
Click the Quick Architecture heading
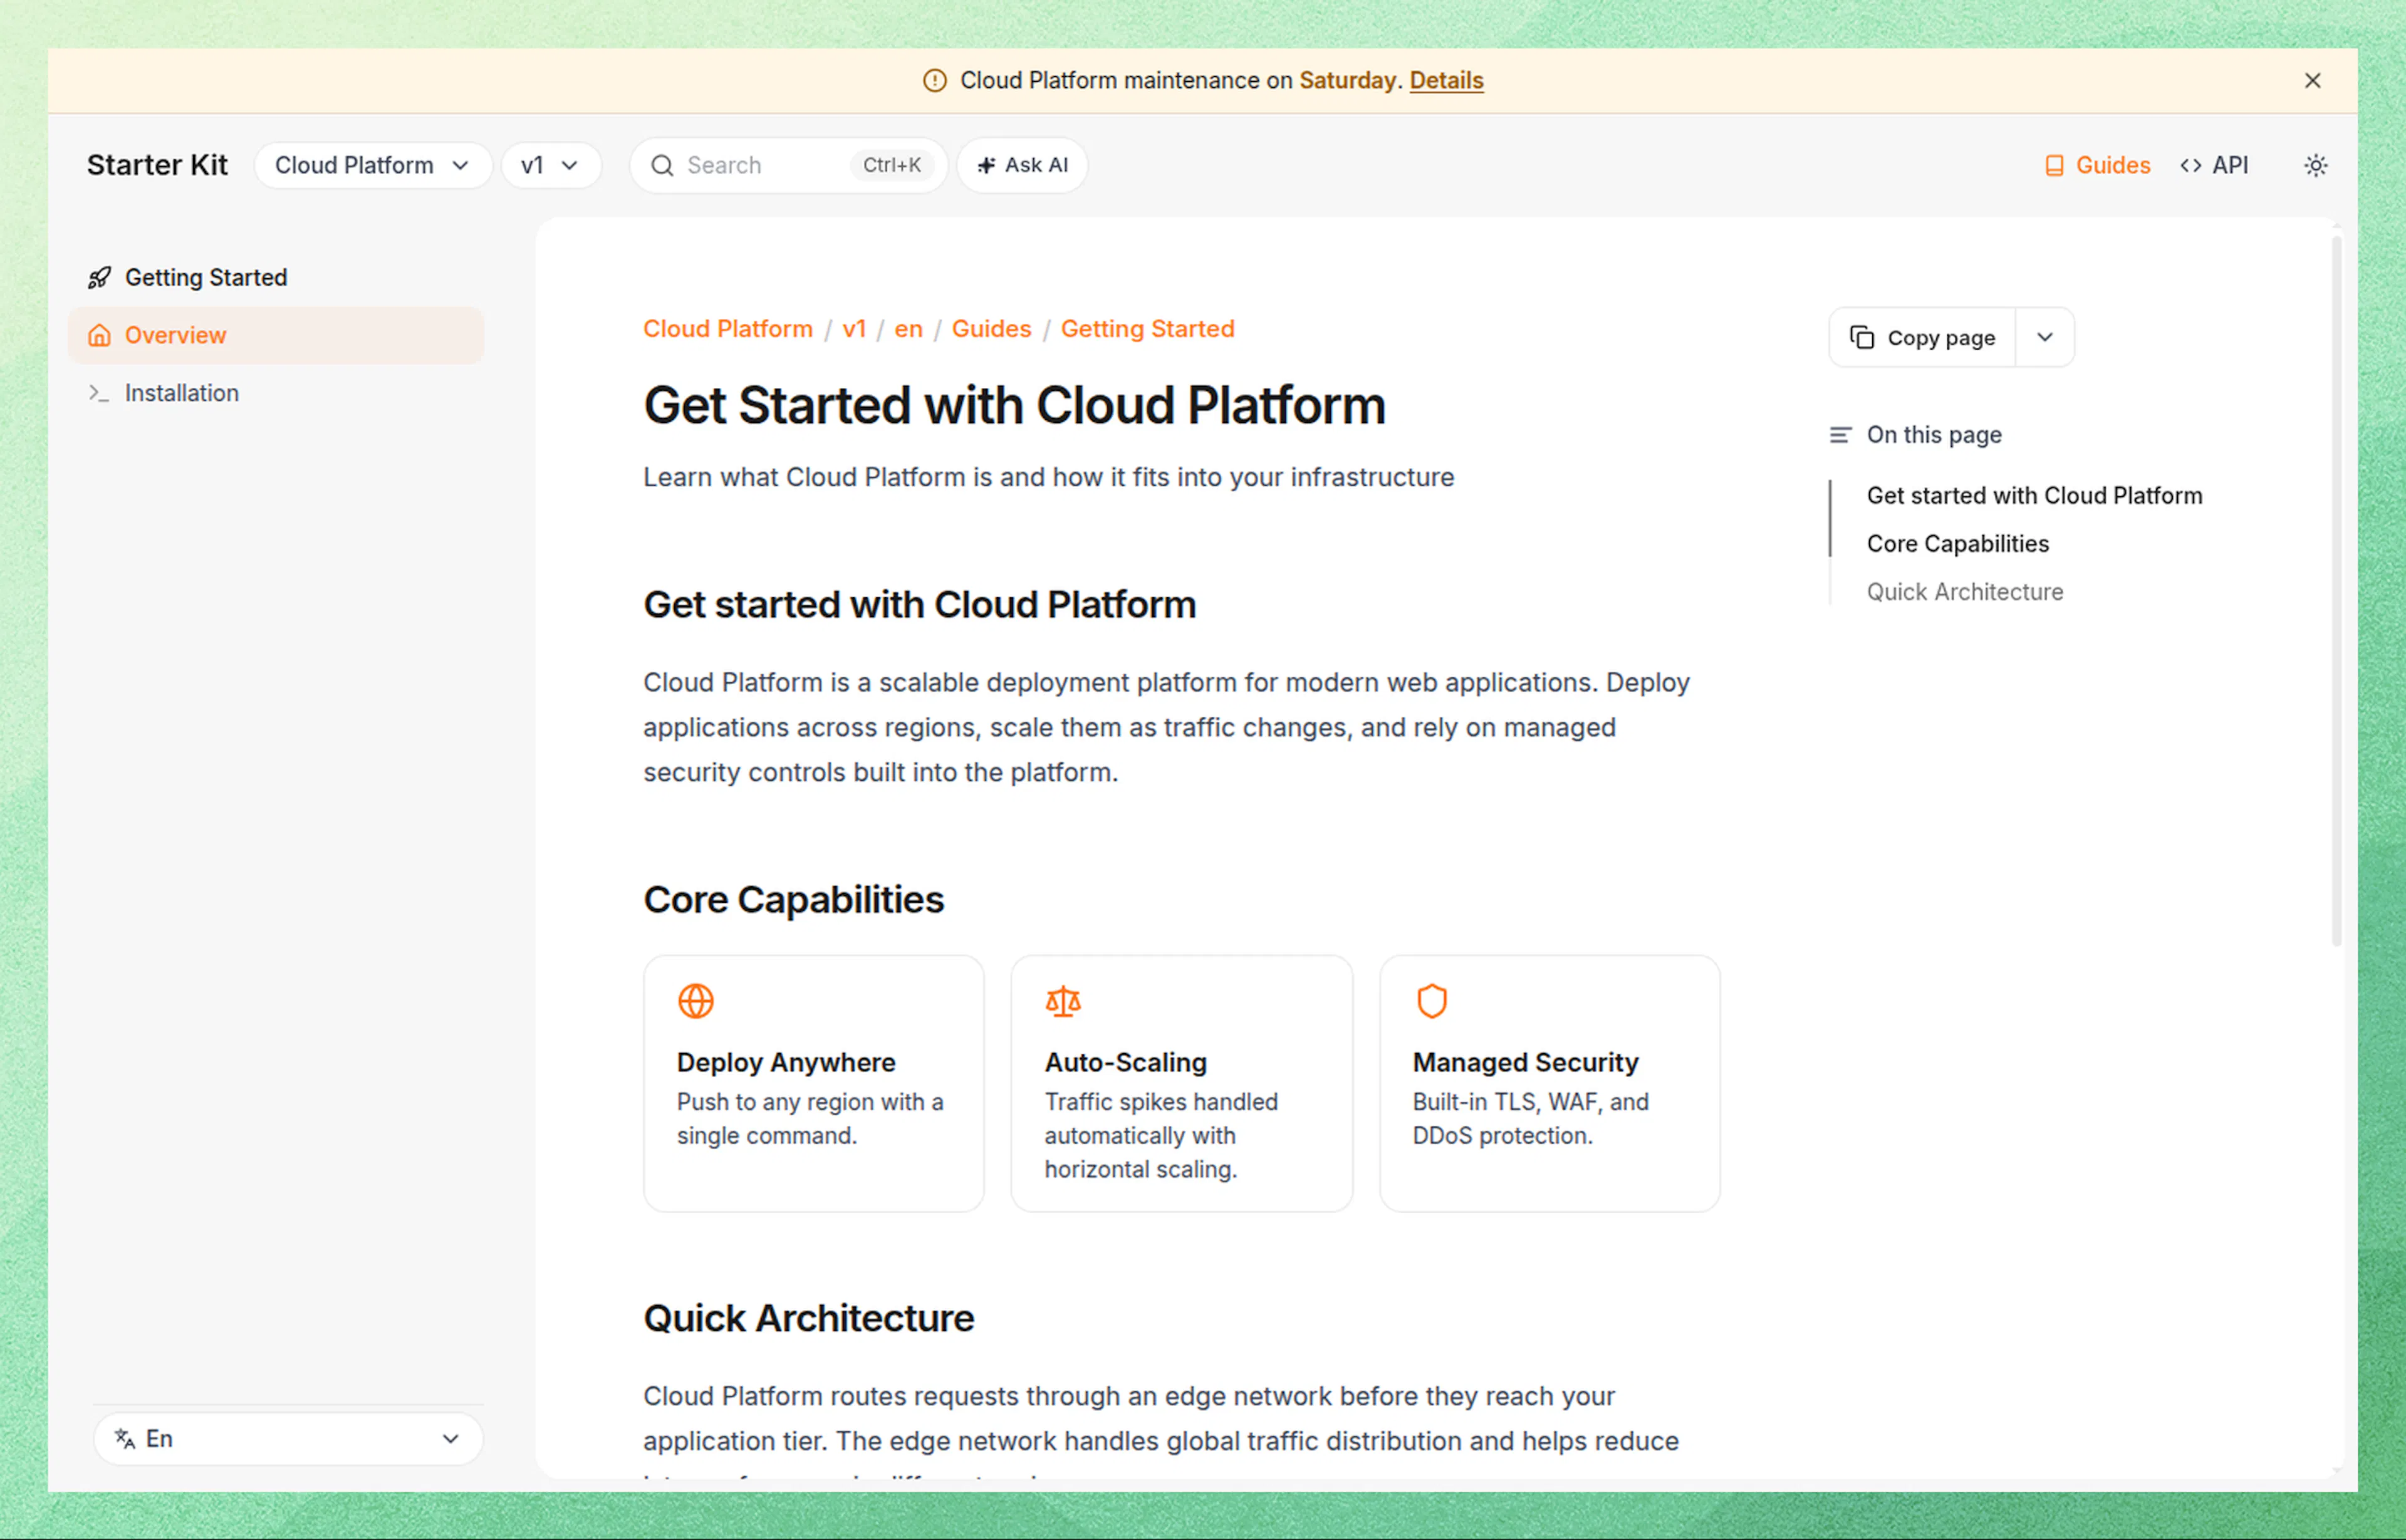click(808, 1318)
